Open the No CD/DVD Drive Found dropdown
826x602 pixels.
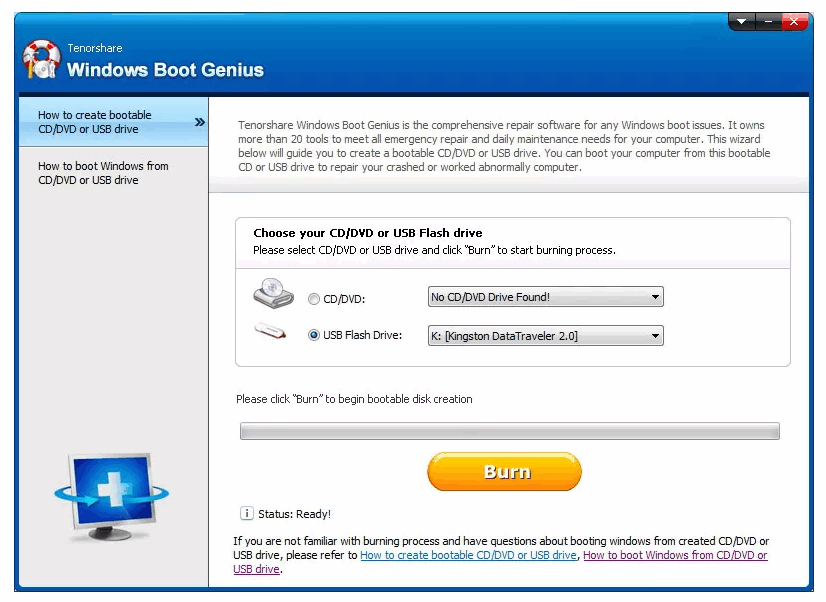pyautogui.click(x=545, y=297)
